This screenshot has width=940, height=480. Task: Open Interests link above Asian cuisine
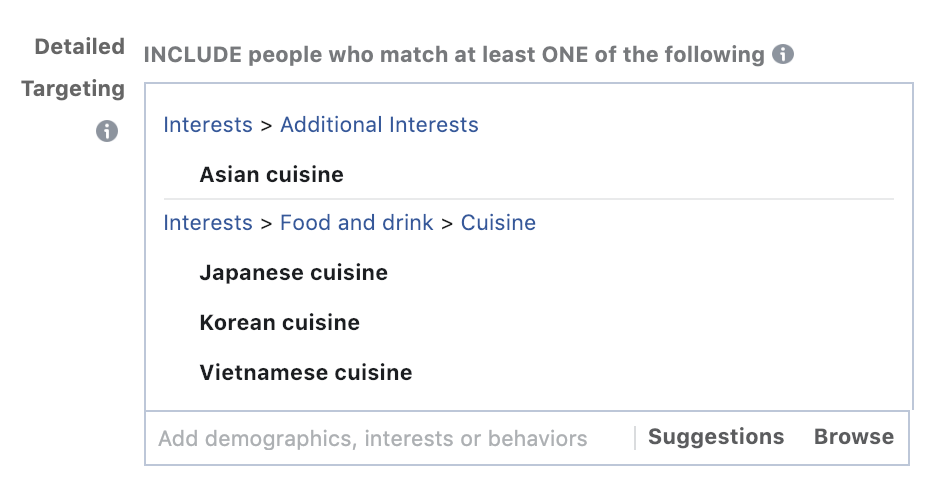click(x=208, y=125)
